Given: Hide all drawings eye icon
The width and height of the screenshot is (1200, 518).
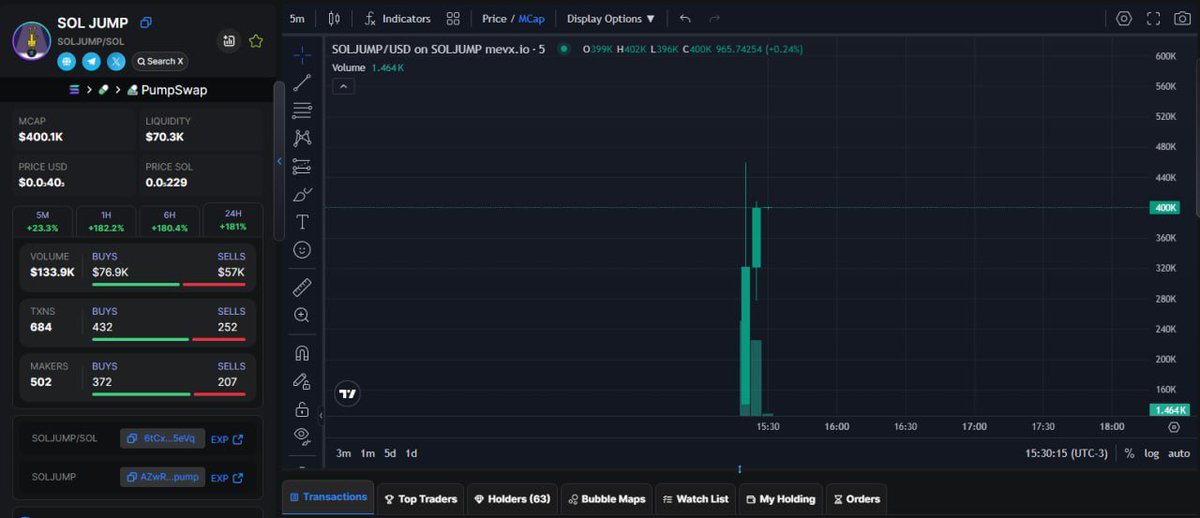Looking at the screenshot, I should click(302, 435).
